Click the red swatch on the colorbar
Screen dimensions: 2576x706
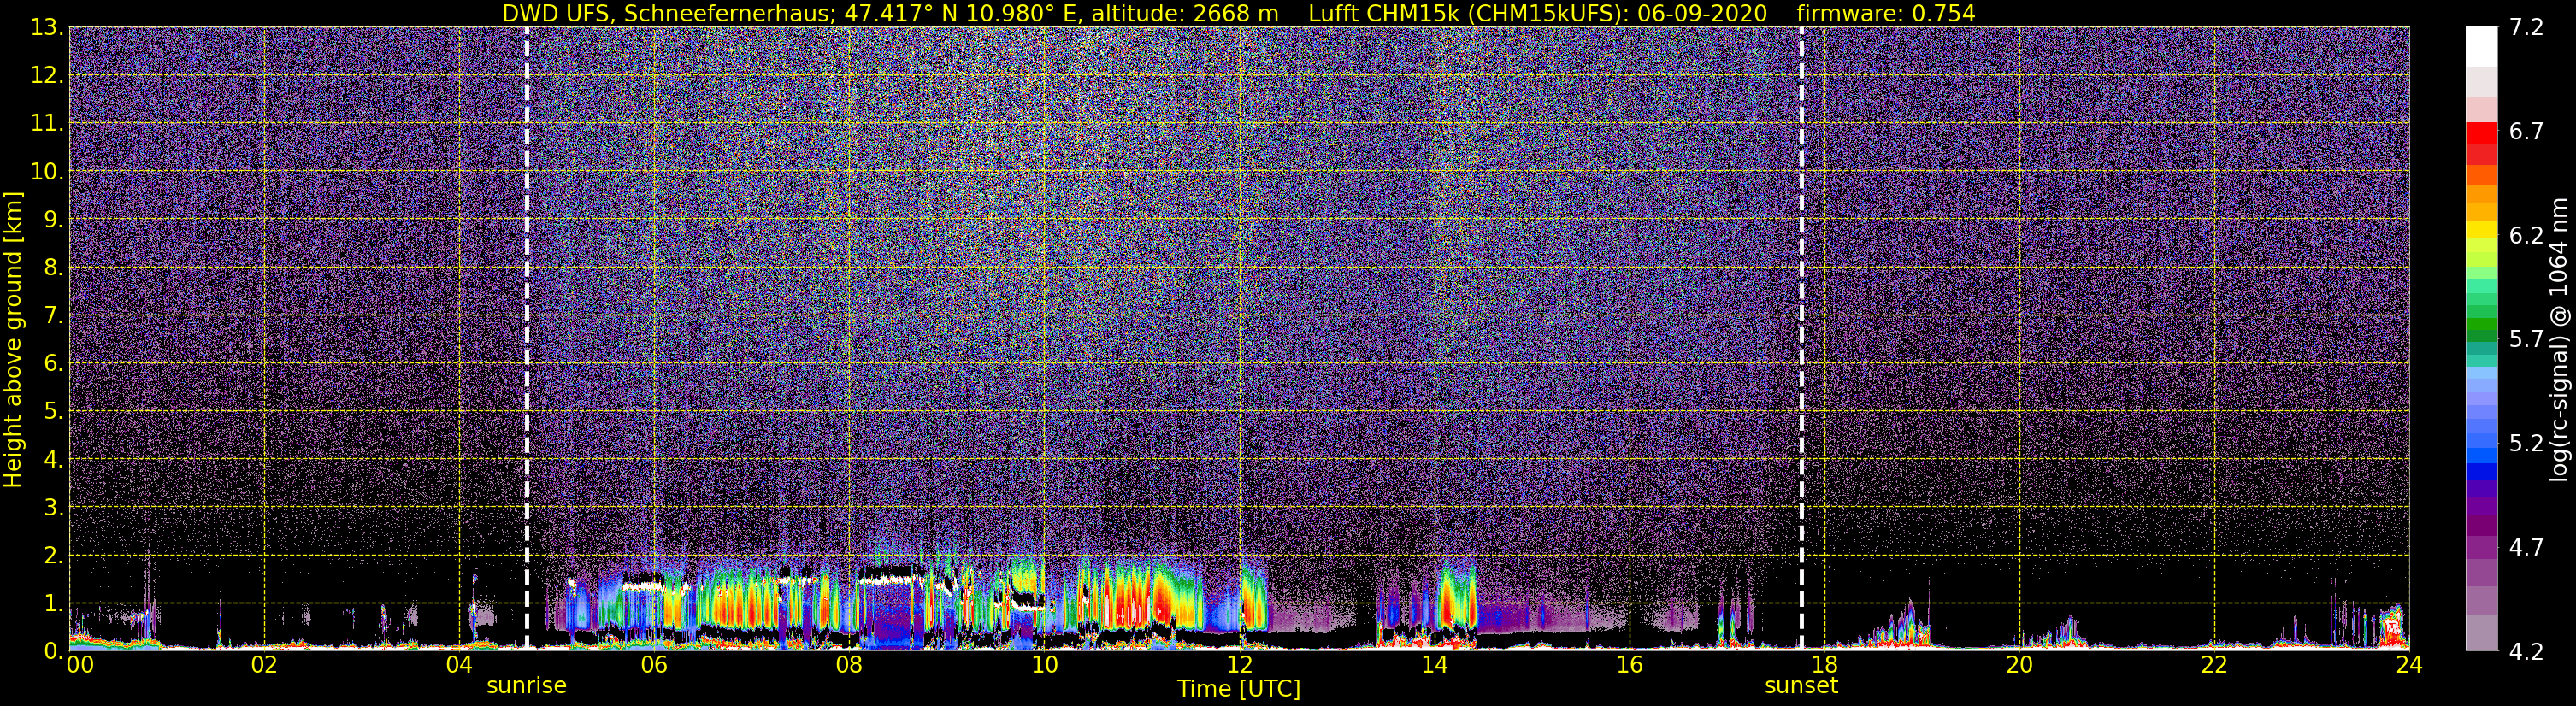pyautogui.click(x=2481, y=132)
